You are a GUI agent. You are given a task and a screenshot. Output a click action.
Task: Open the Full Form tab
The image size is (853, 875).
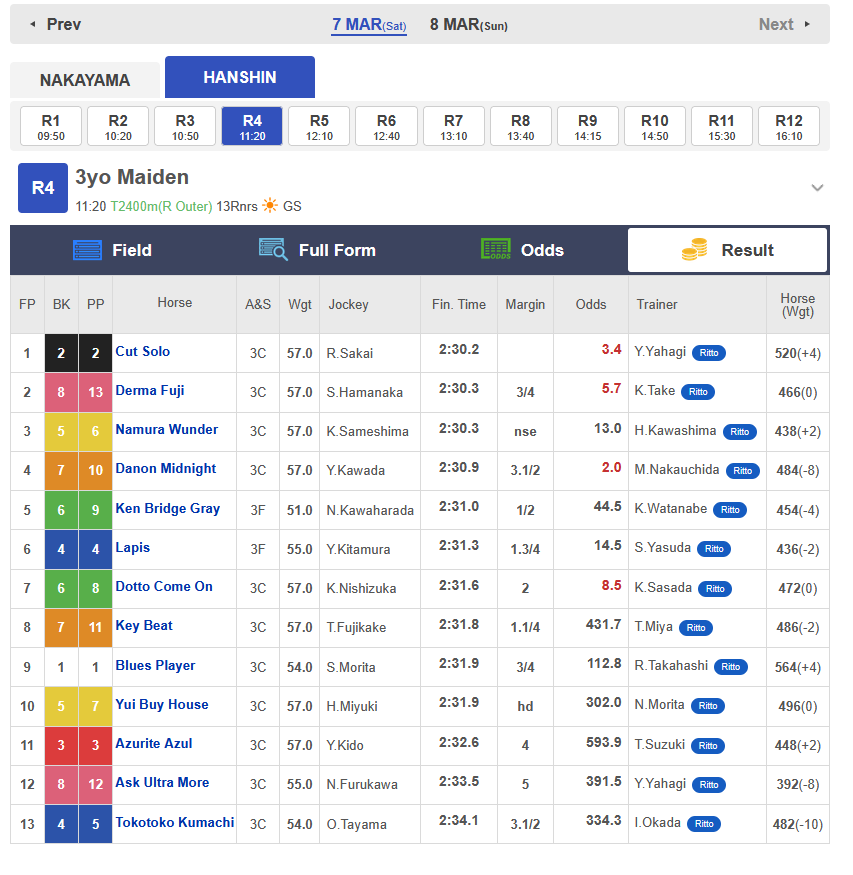[x=317, y=250]
